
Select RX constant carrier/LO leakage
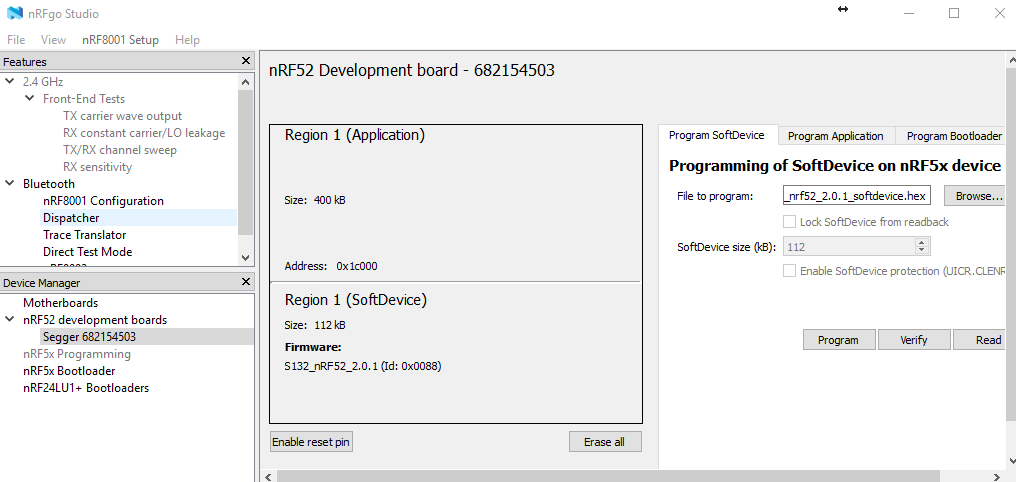144,133
